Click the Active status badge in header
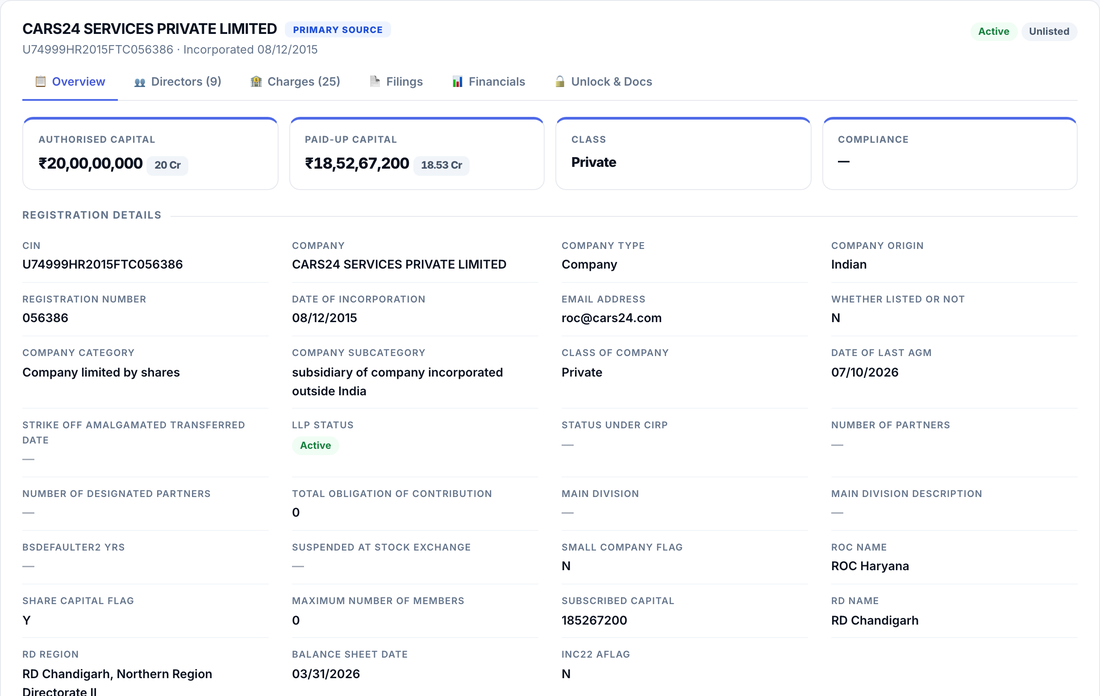 (993, 32)
